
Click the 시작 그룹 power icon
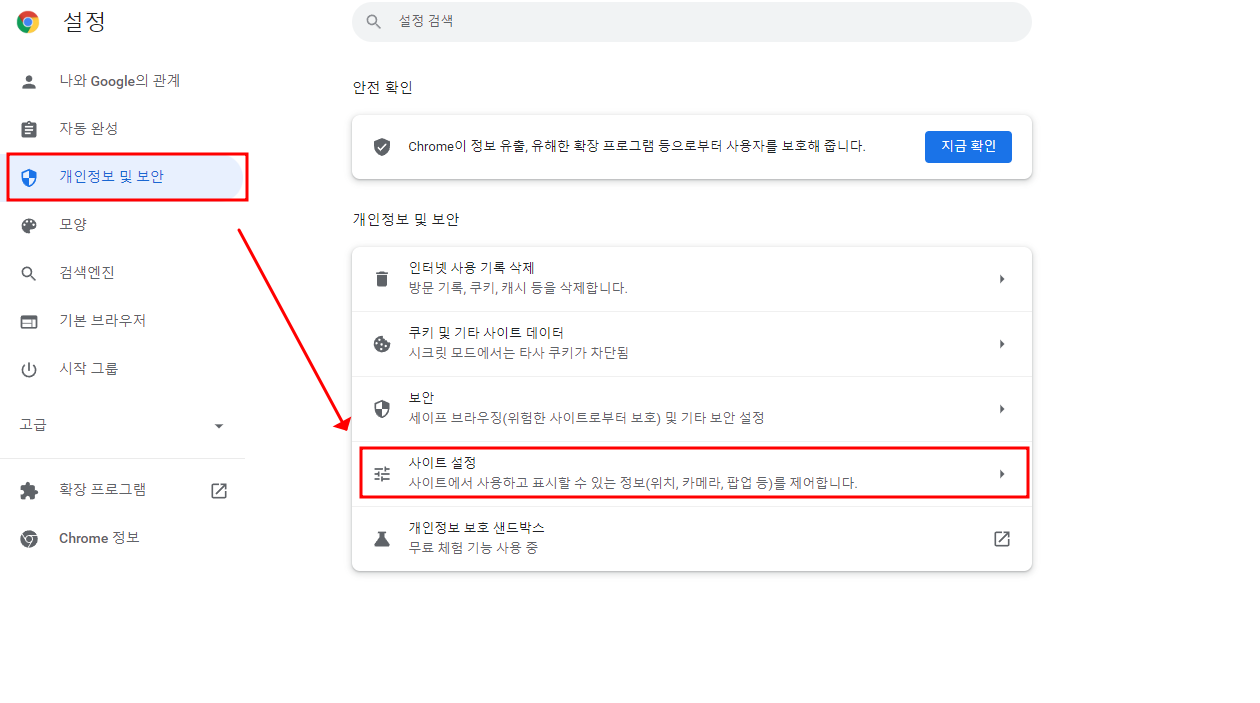click(x=28, y=368)
